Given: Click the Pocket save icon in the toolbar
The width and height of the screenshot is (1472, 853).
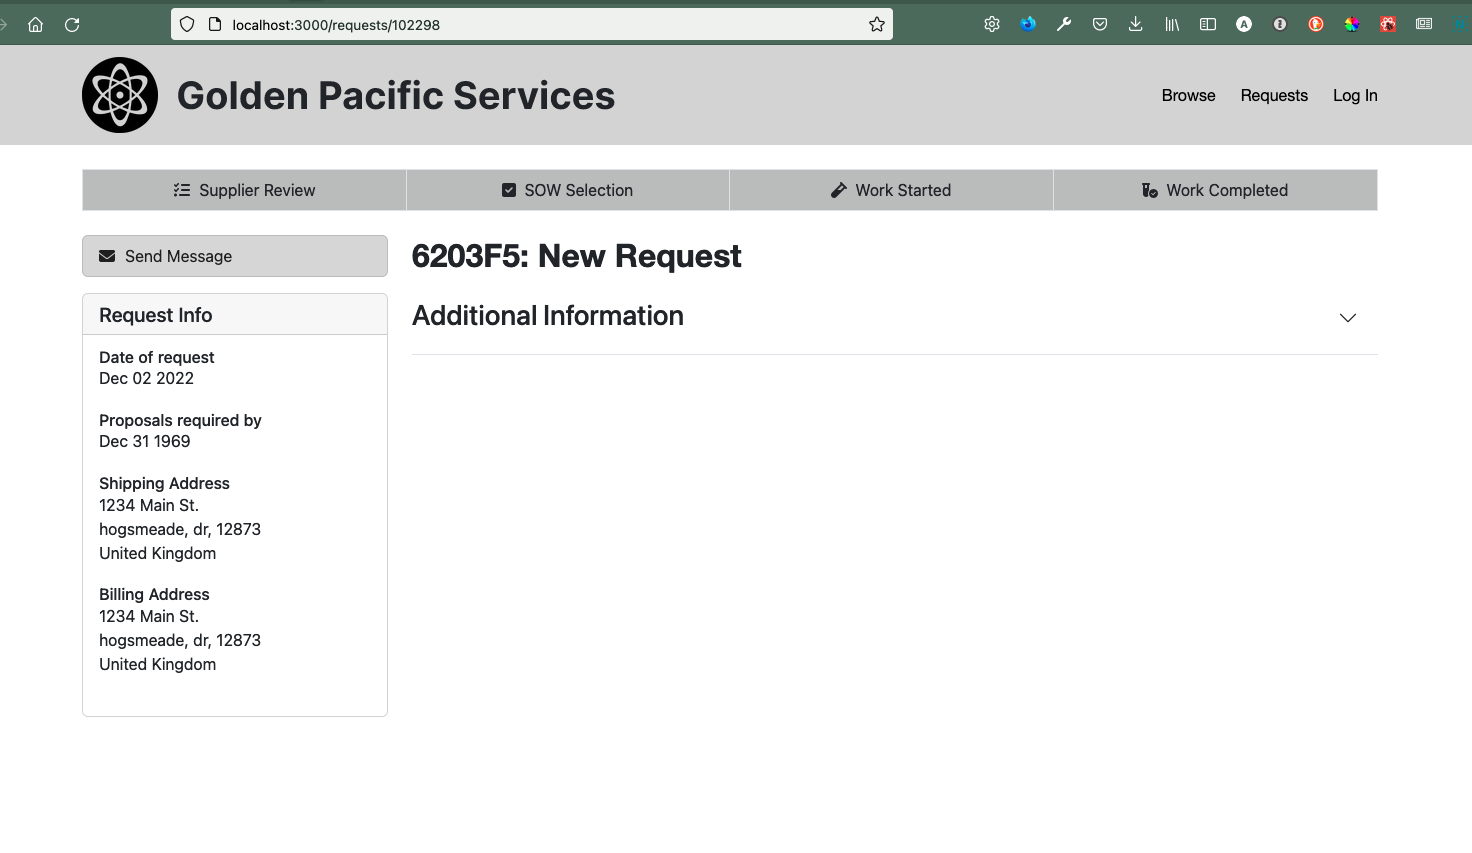Looking at the screenshot, I should click(x=1100, y=24).
